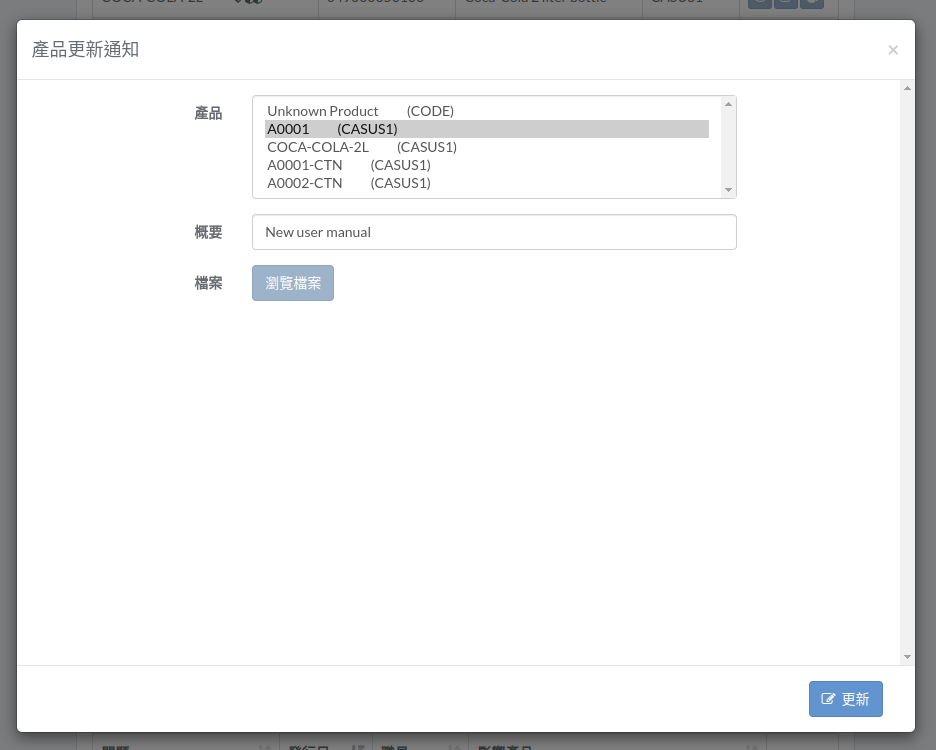Click the dialog body scrollbar down arrow
The height and width of the screenshot is (750, 936).
[x=907, y=657]
